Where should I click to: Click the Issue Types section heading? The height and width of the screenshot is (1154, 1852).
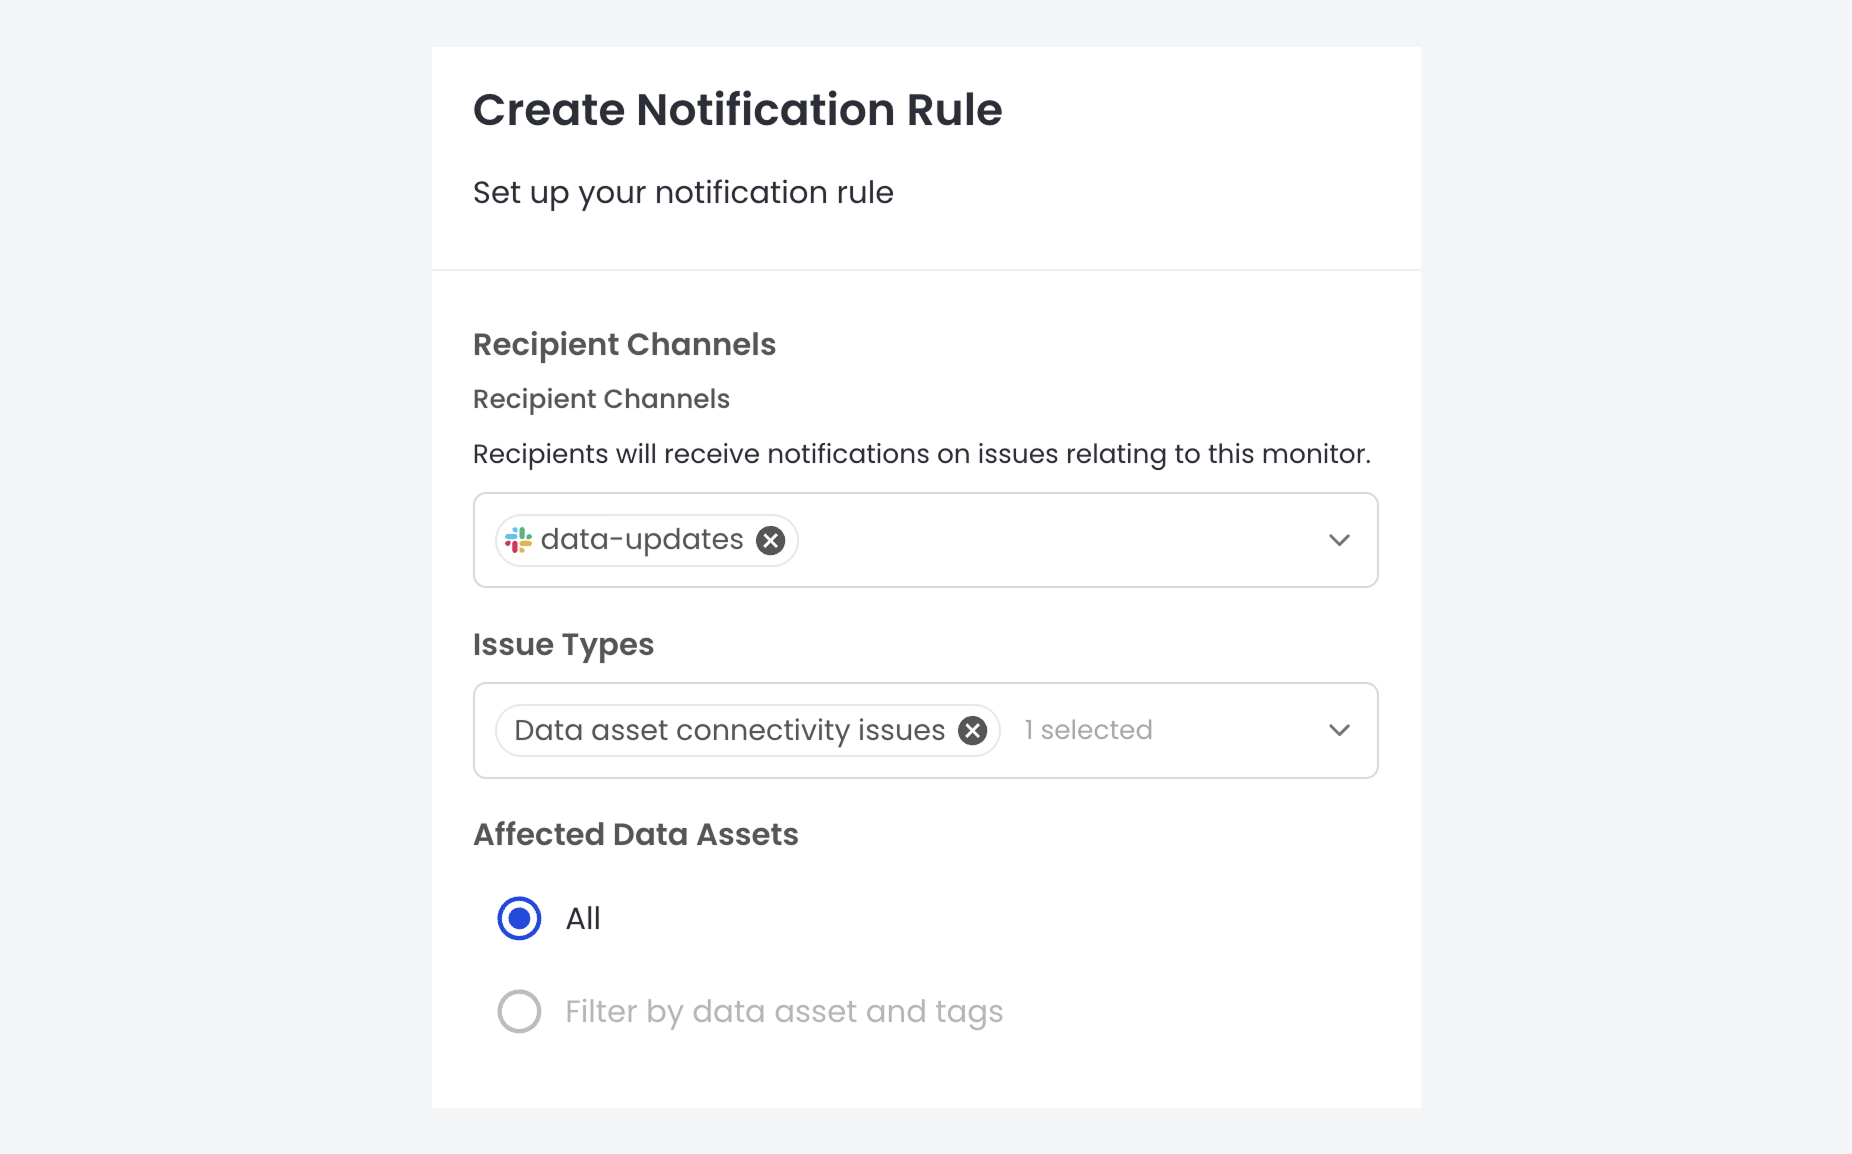563,644
